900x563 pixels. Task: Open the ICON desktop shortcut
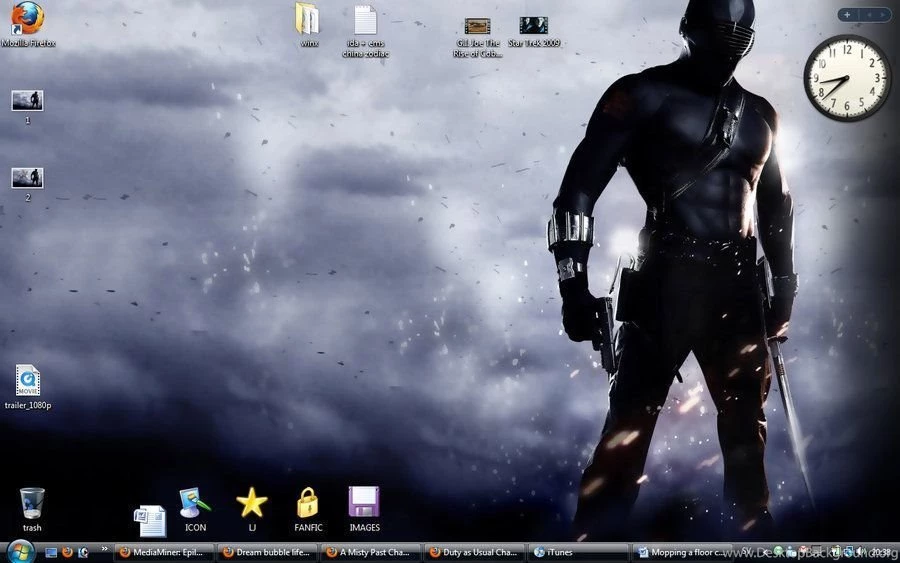click(195, 510)
